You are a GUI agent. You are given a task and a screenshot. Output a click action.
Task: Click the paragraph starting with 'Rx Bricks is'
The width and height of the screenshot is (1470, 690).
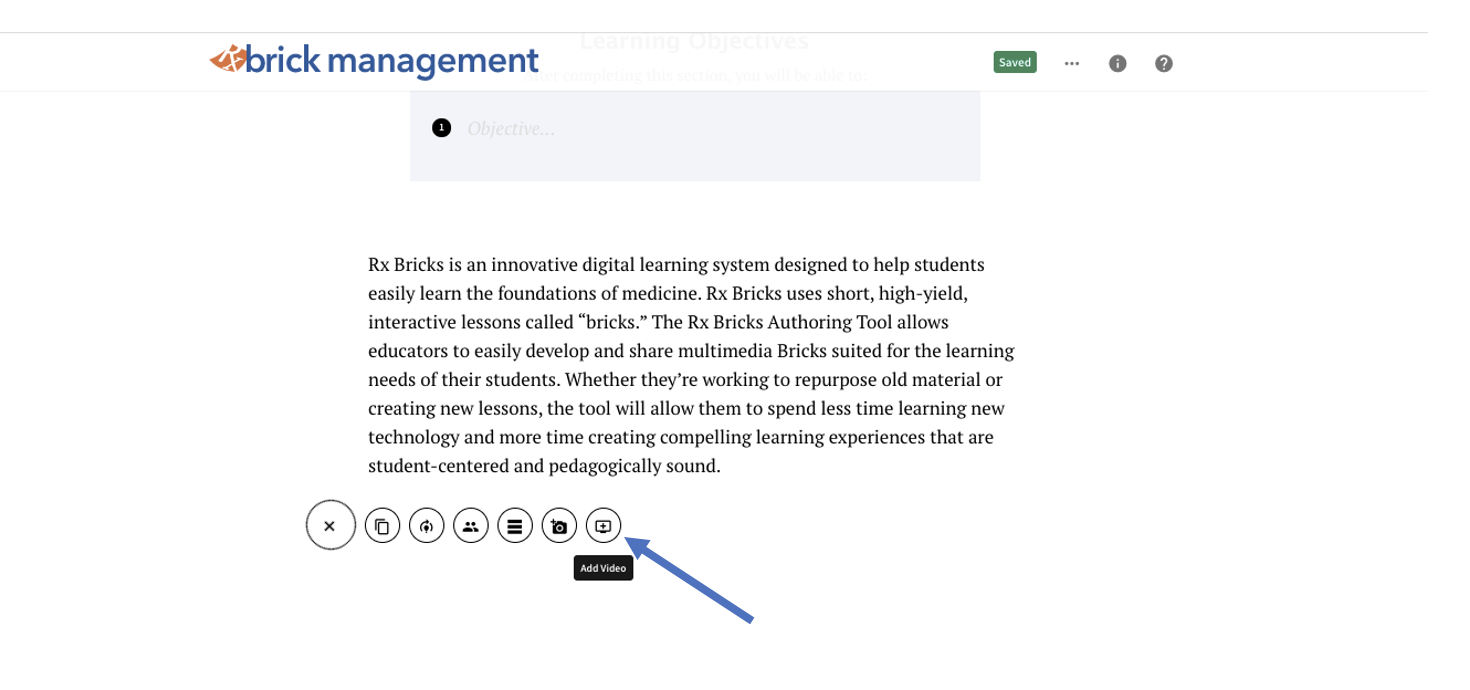point(691,365)
